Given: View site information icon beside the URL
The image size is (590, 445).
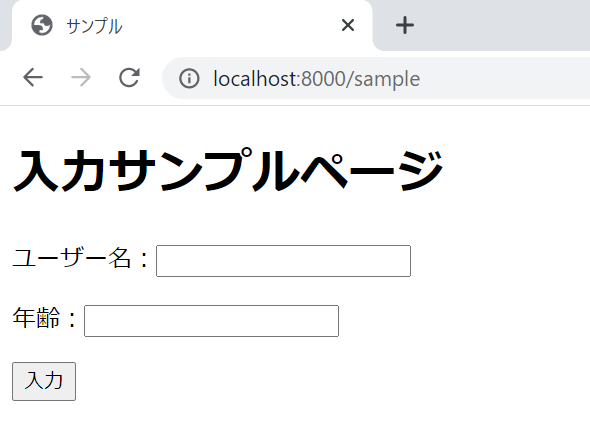Looking at the screenshot, I should [189, 78].
